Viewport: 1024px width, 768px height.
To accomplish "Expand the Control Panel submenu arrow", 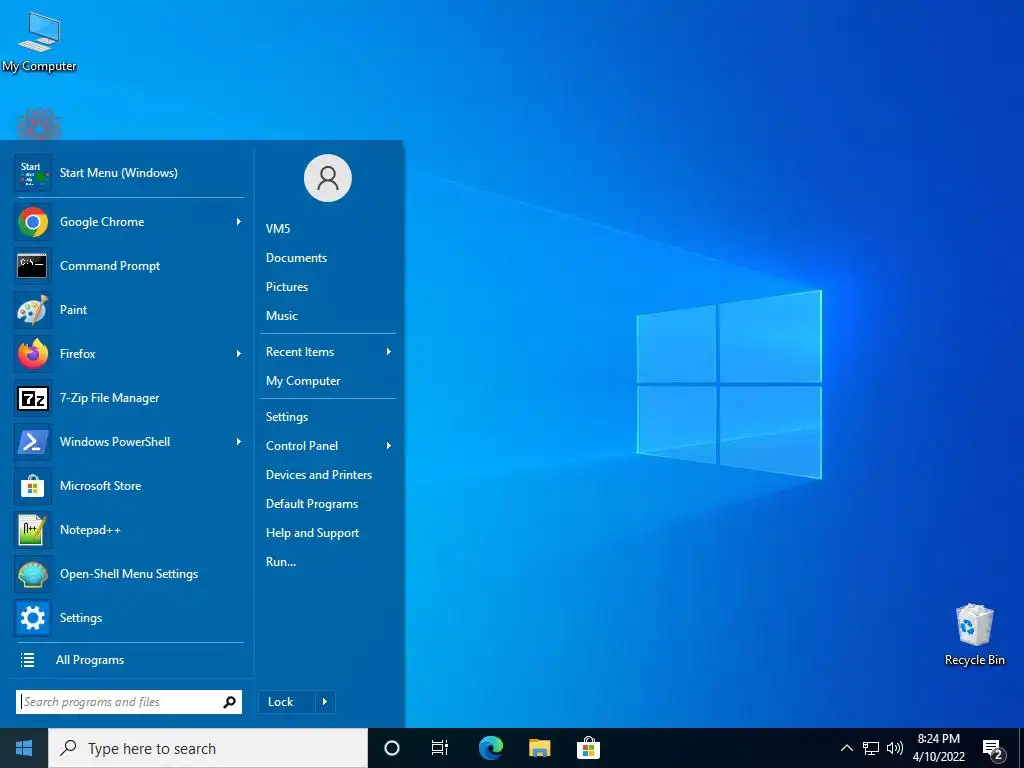I will pos(389,446).
